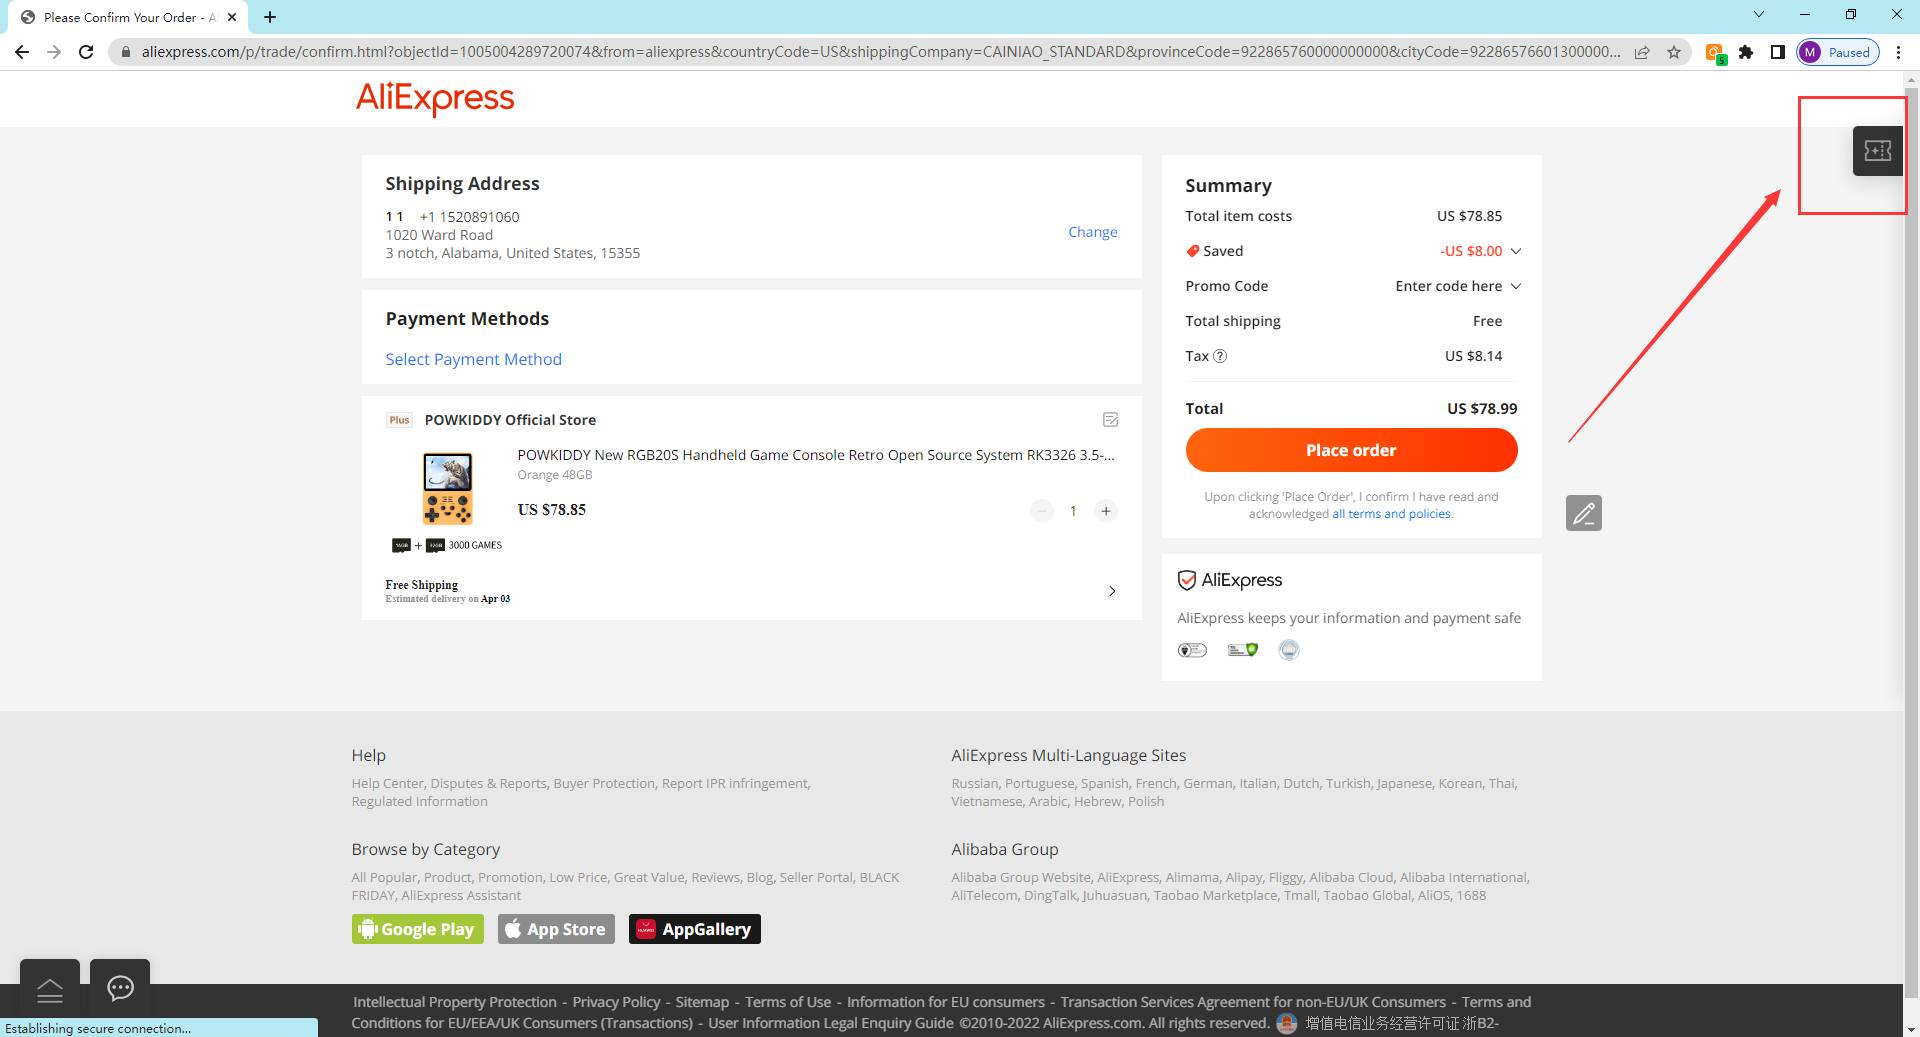Change the shipping address
This screenshot has height=1037, width=1920.
coord(1093,232)
